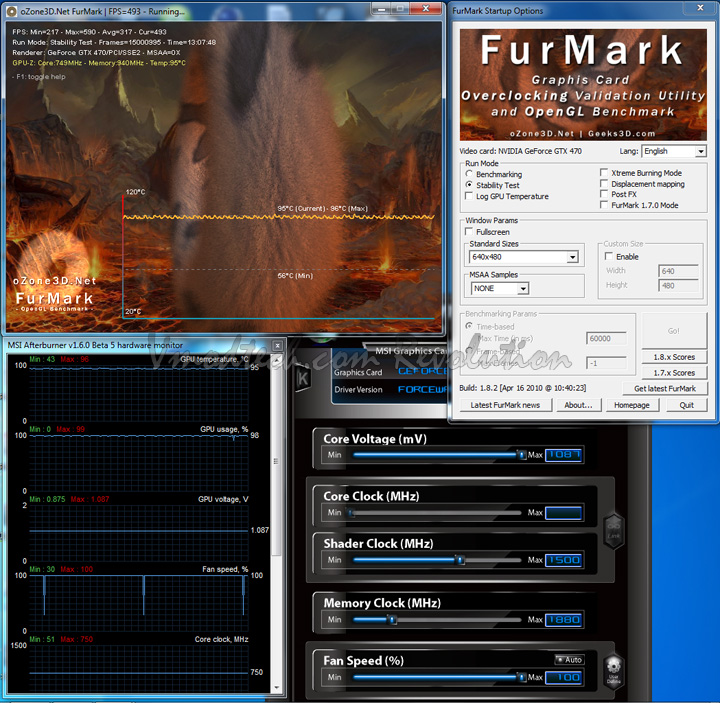Enable Xtreme Burning Mode
Screen dimensions: 720x703
click(604, 173)
